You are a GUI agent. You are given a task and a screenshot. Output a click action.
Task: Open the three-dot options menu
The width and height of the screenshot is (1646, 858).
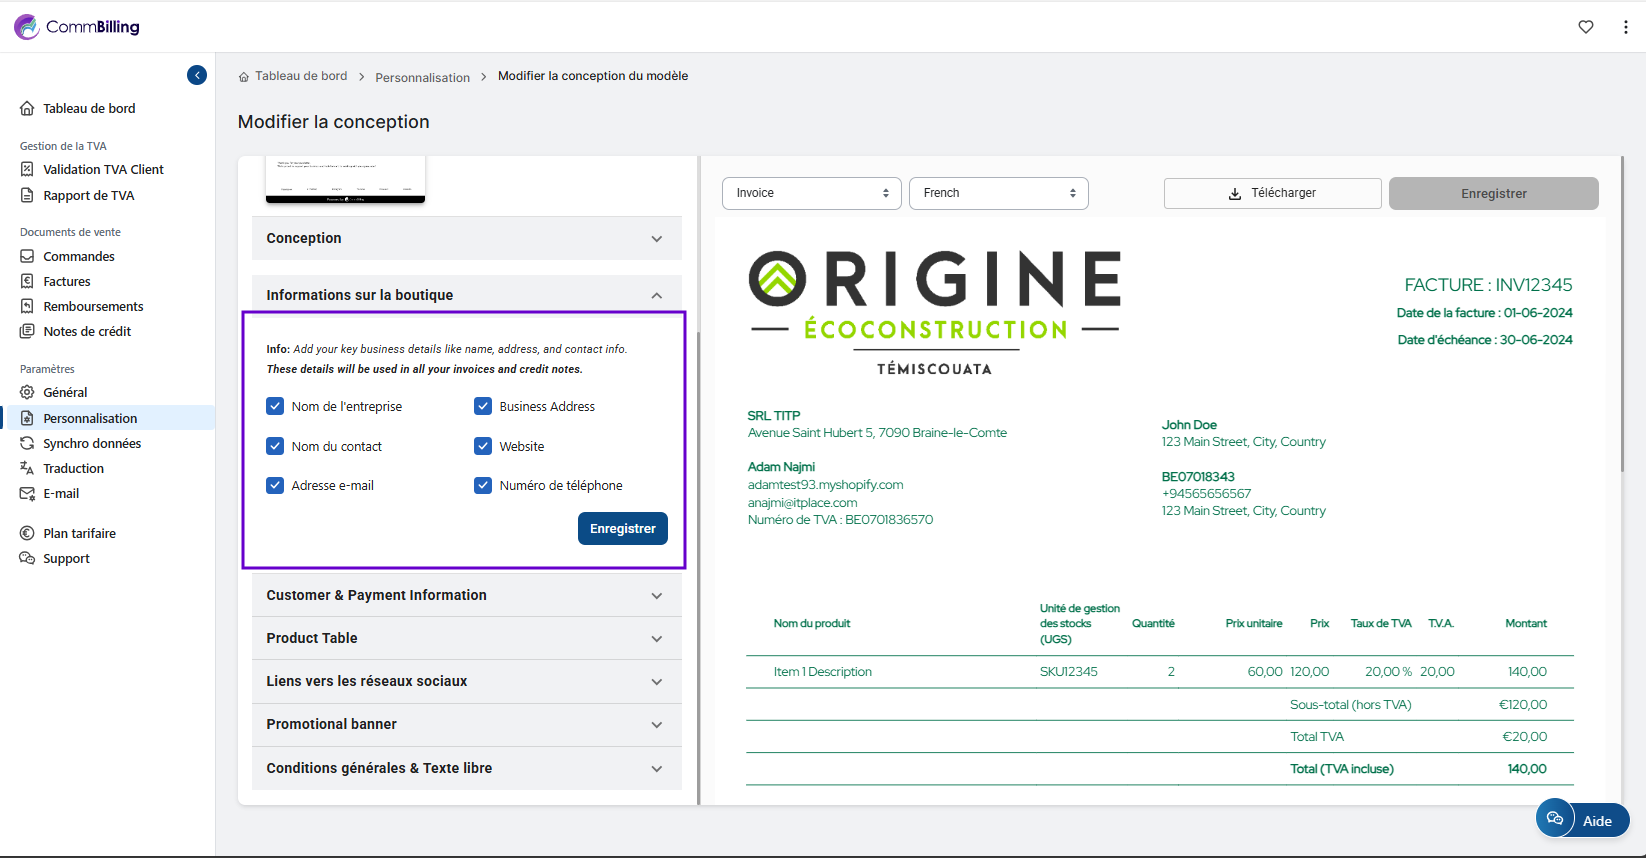point(1625,27)
